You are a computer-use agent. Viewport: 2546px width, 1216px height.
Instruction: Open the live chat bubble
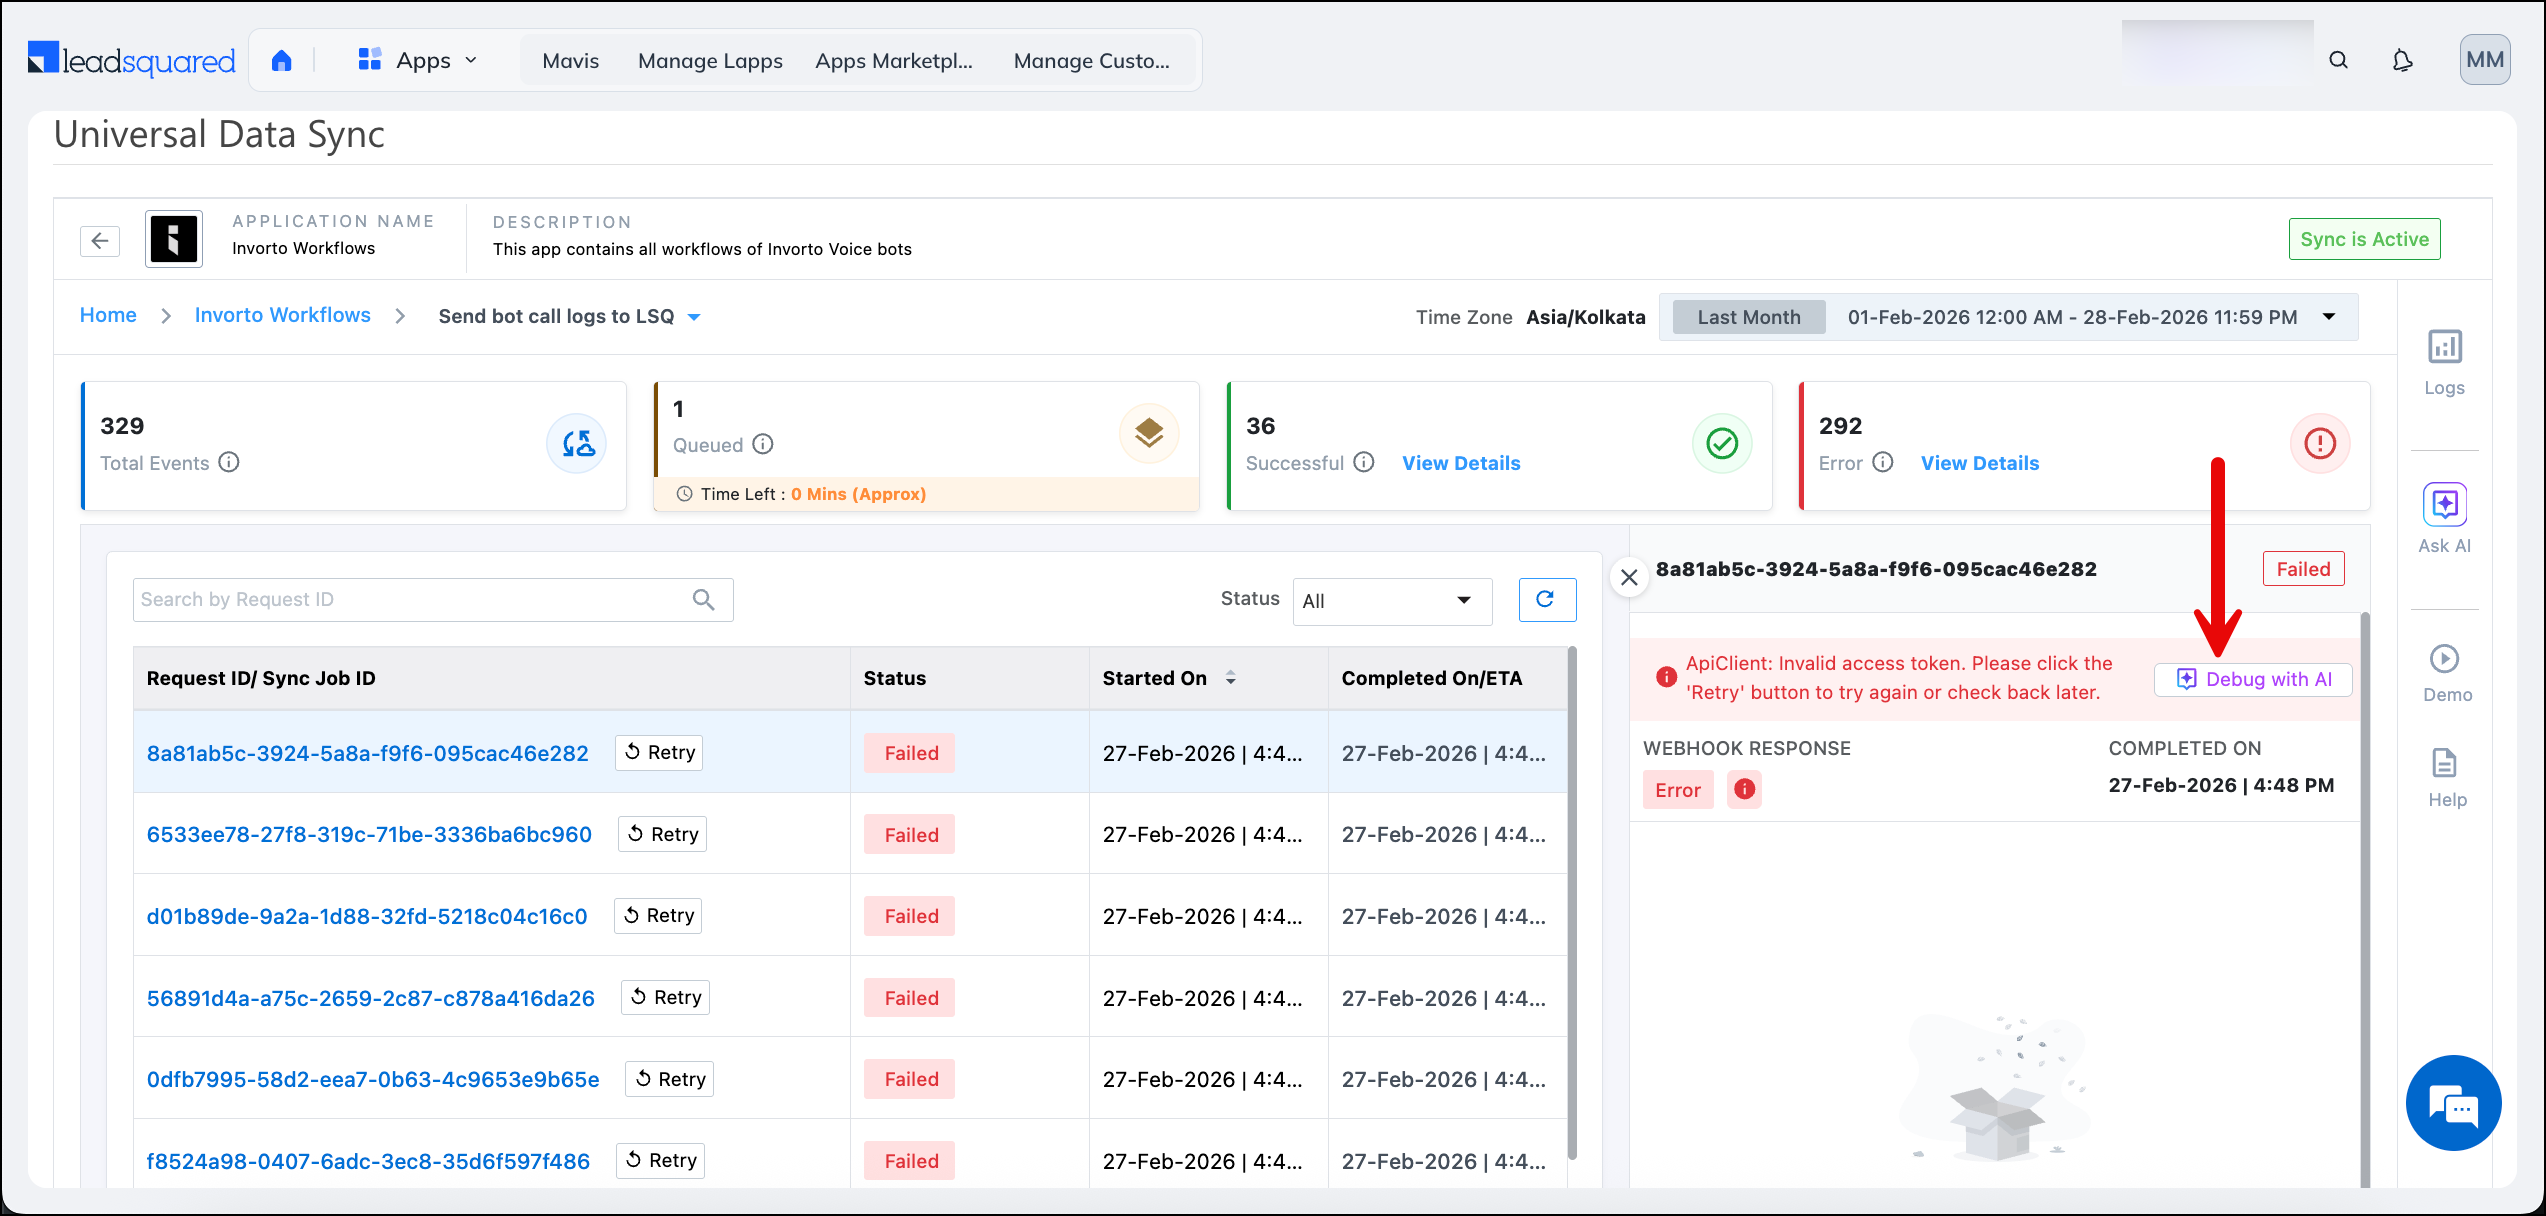click(x=2452, y=1104)
